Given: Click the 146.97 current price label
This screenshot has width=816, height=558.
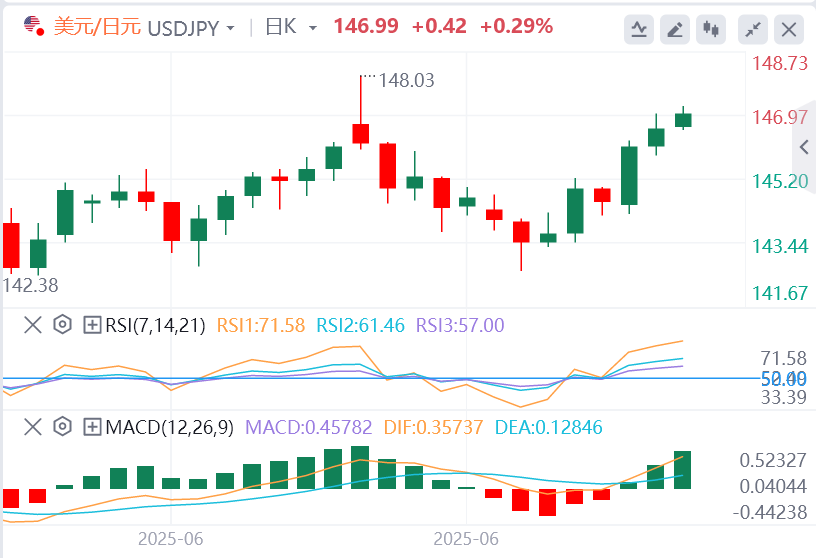Looking at the screenshot, I should point(780,117).
